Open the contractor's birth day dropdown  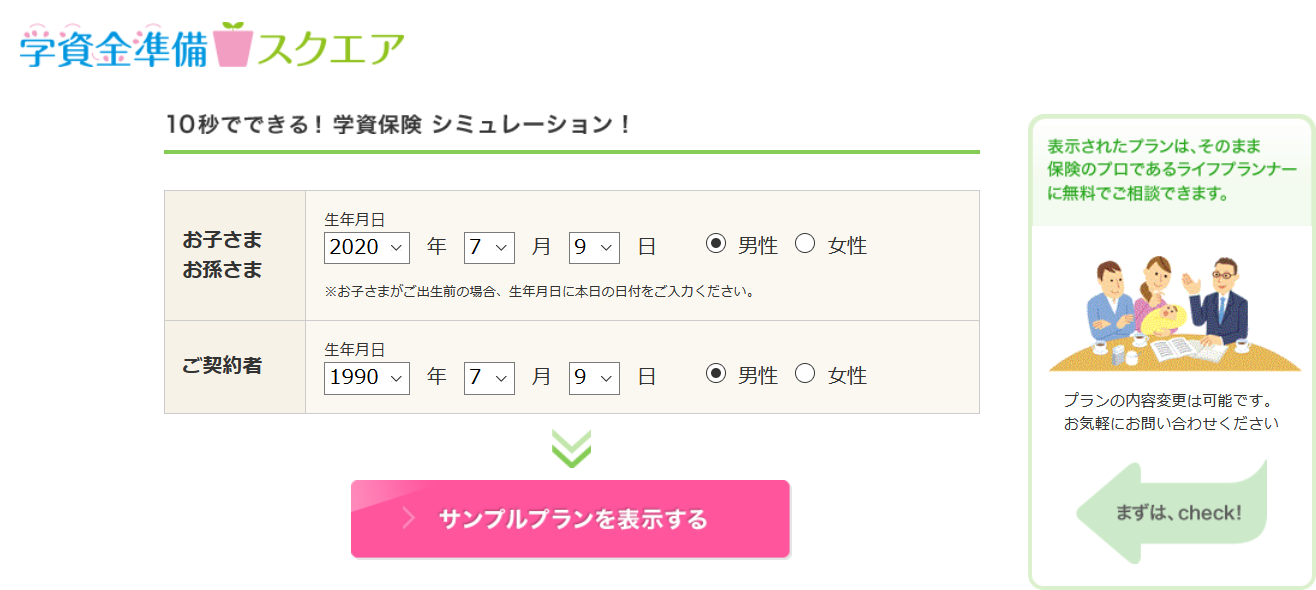[594, 377]
